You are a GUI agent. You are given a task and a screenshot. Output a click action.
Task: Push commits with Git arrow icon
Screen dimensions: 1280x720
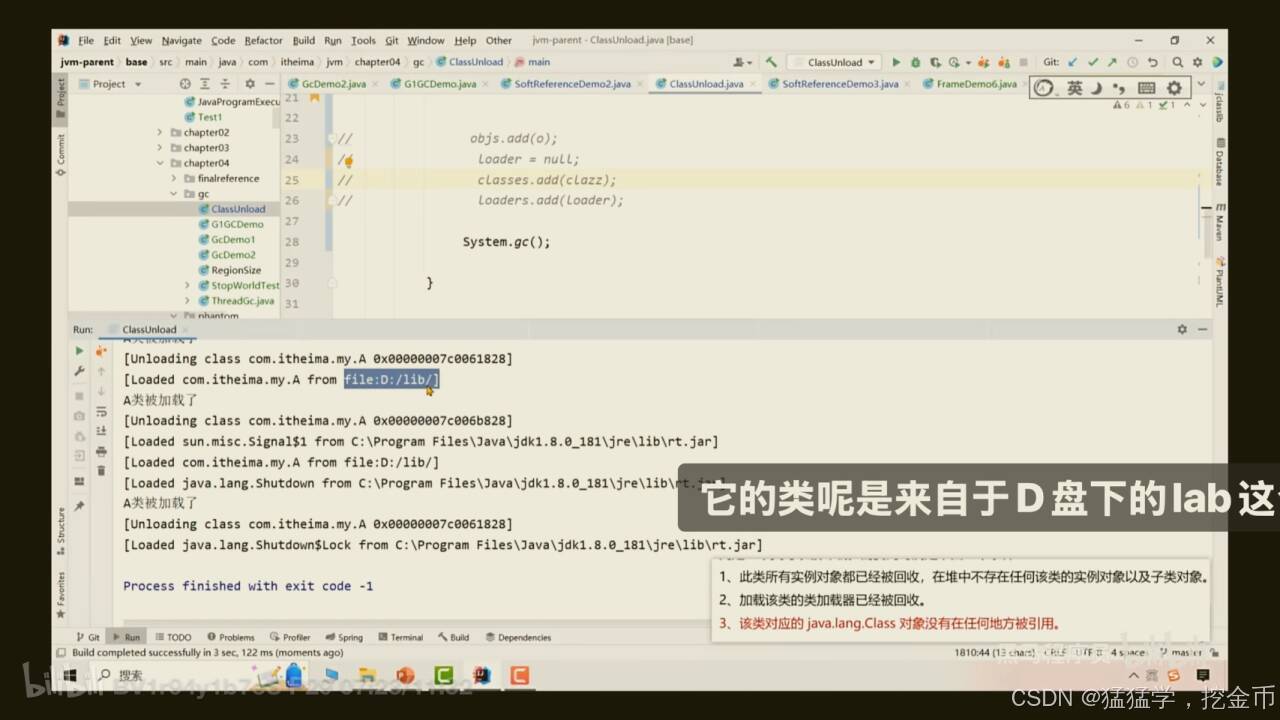[1112, 62]
